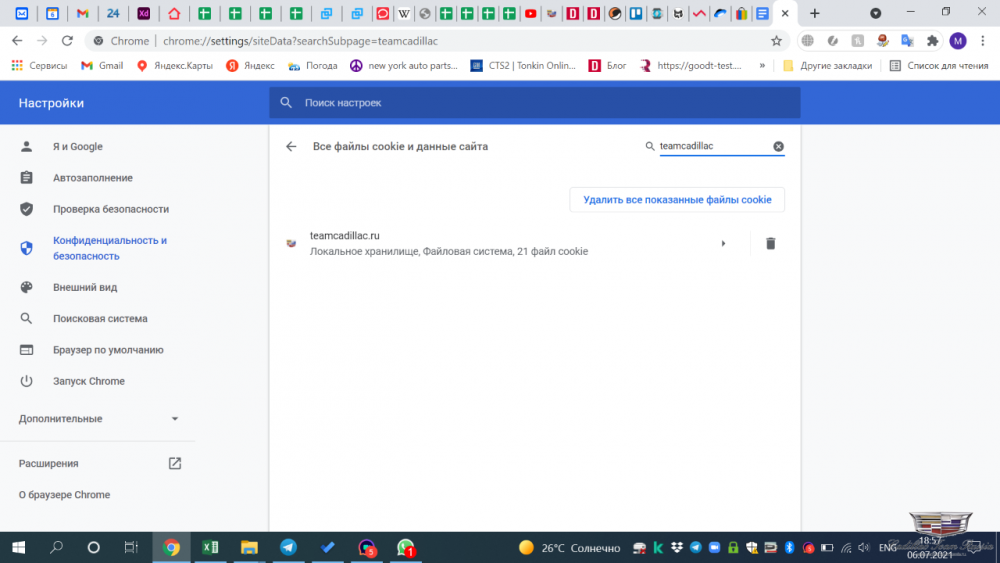Focus the 'Поиск настроек' search field
Viewport: 1000px width, 563px height.
534,103
